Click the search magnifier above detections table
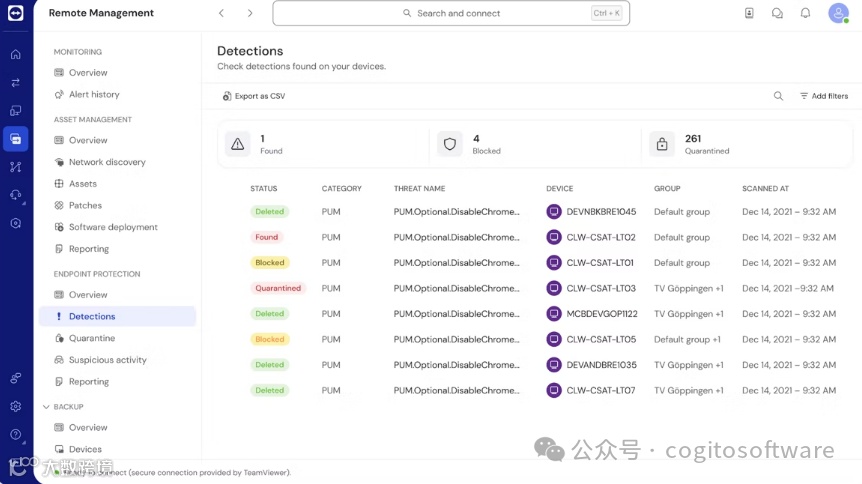This screenshot has width=862, height=484. point(778,96)
